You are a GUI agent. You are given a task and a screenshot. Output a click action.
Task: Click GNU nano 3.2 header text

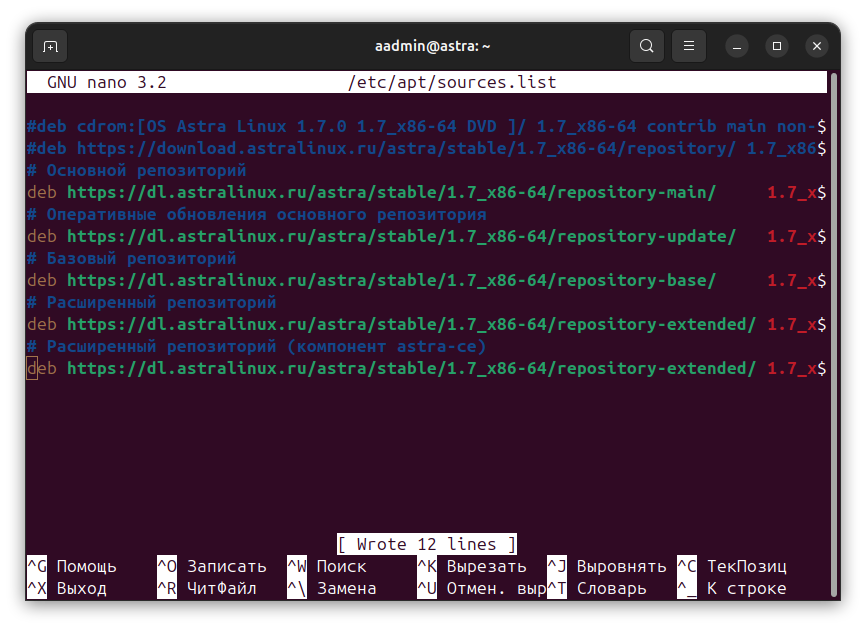click(x=107, y=82)
